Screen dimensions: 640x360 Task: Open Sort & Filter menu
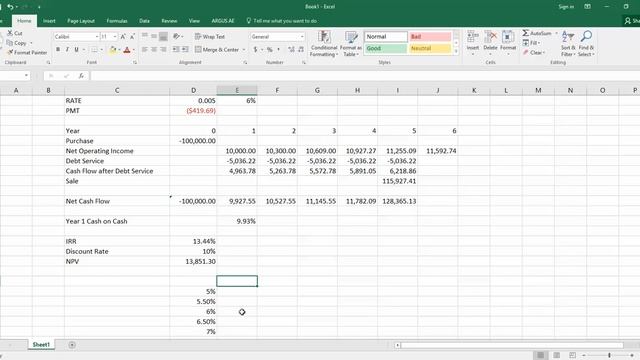[x=568, y=43]
